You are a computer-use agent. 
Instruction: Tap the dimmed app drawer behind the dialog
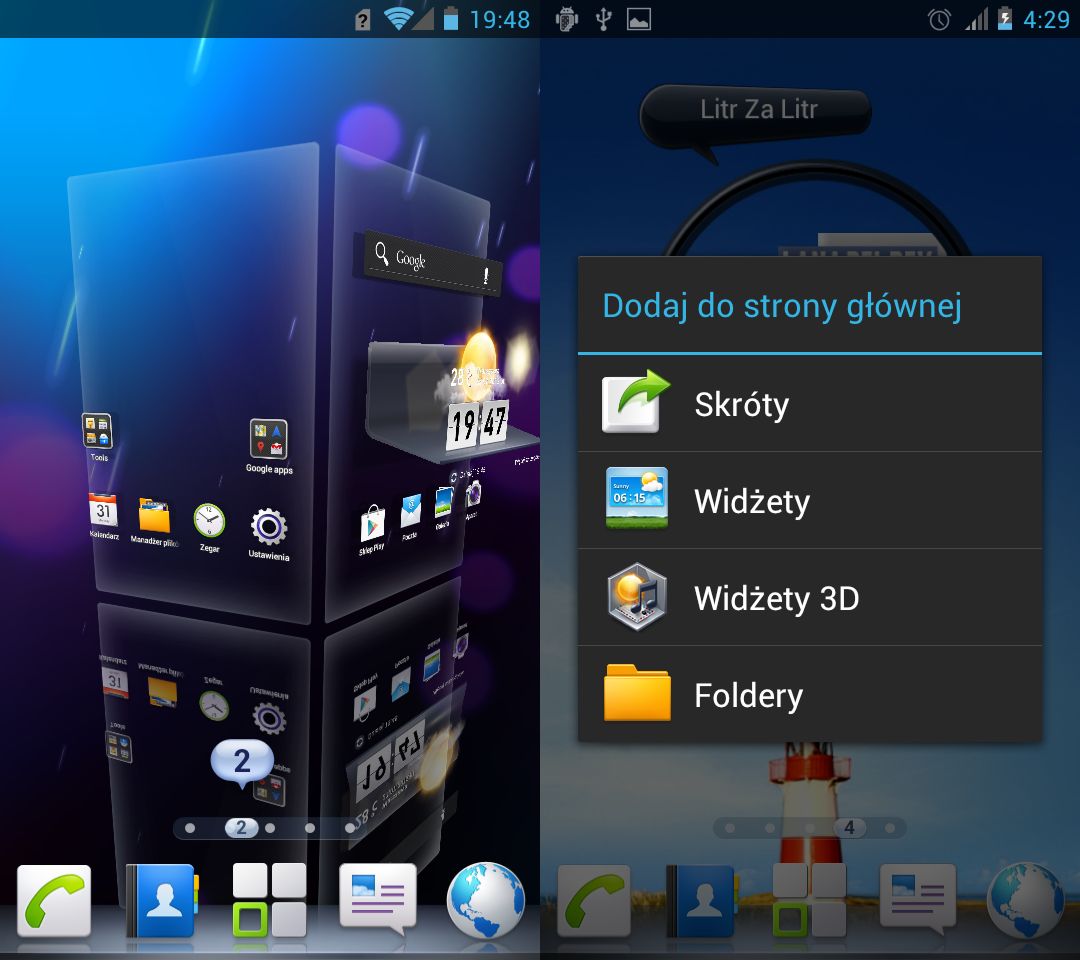pyautogui.click(x=809, y=899)
